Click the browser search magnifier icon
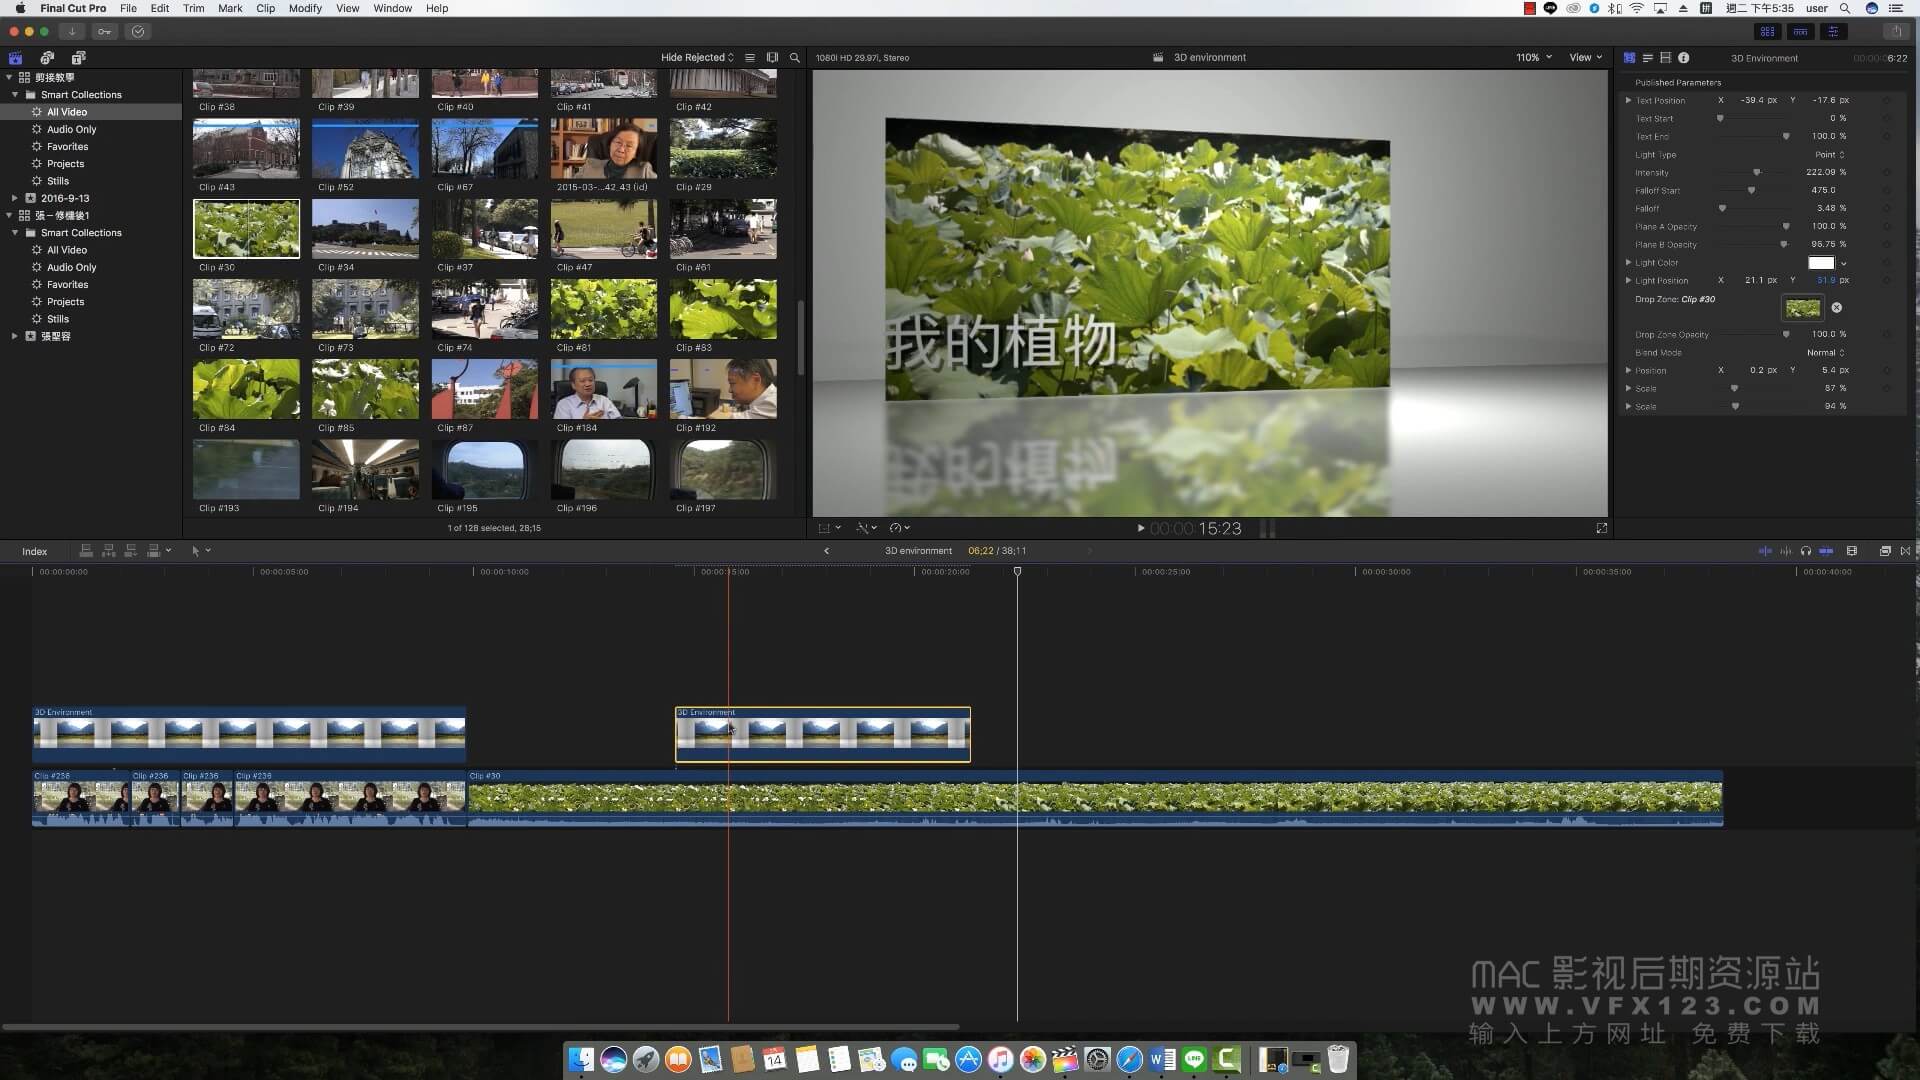The width and height of the screenshot is (1920, 1080). (x=795, y=58)
